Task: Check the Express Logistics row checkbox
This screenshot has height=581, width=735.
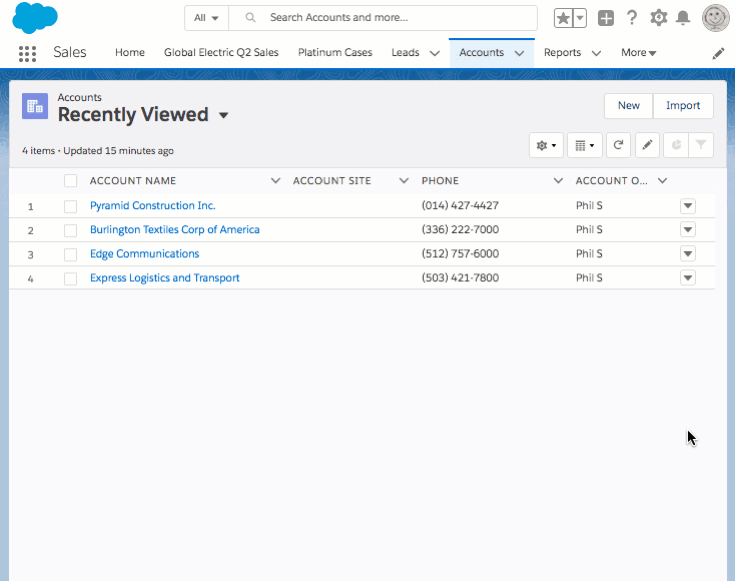Action: [70, 279]
